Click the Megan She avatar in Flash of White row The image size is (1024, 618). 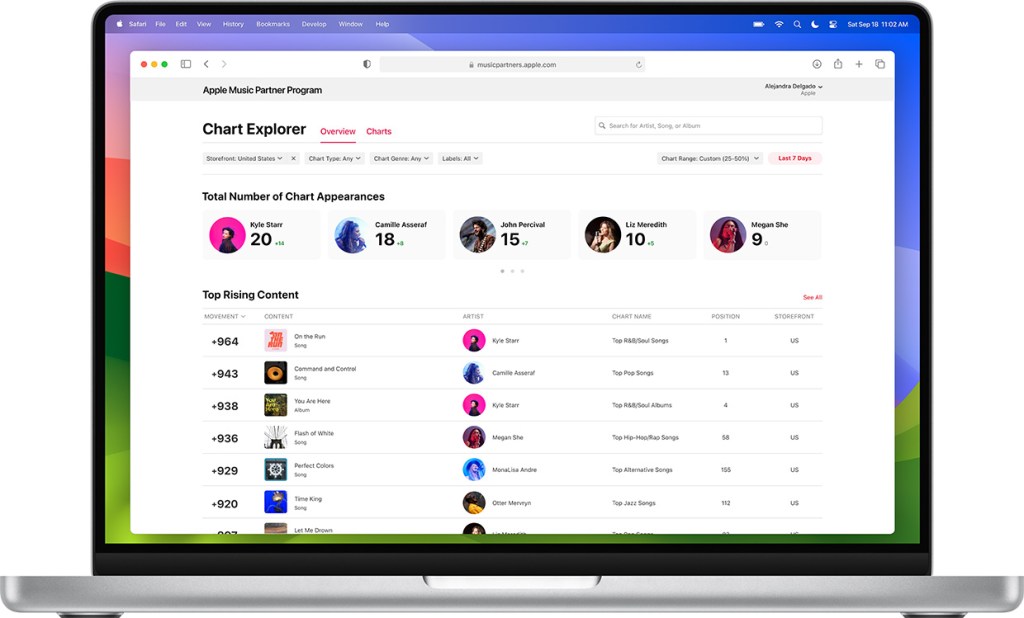[474, 437]
